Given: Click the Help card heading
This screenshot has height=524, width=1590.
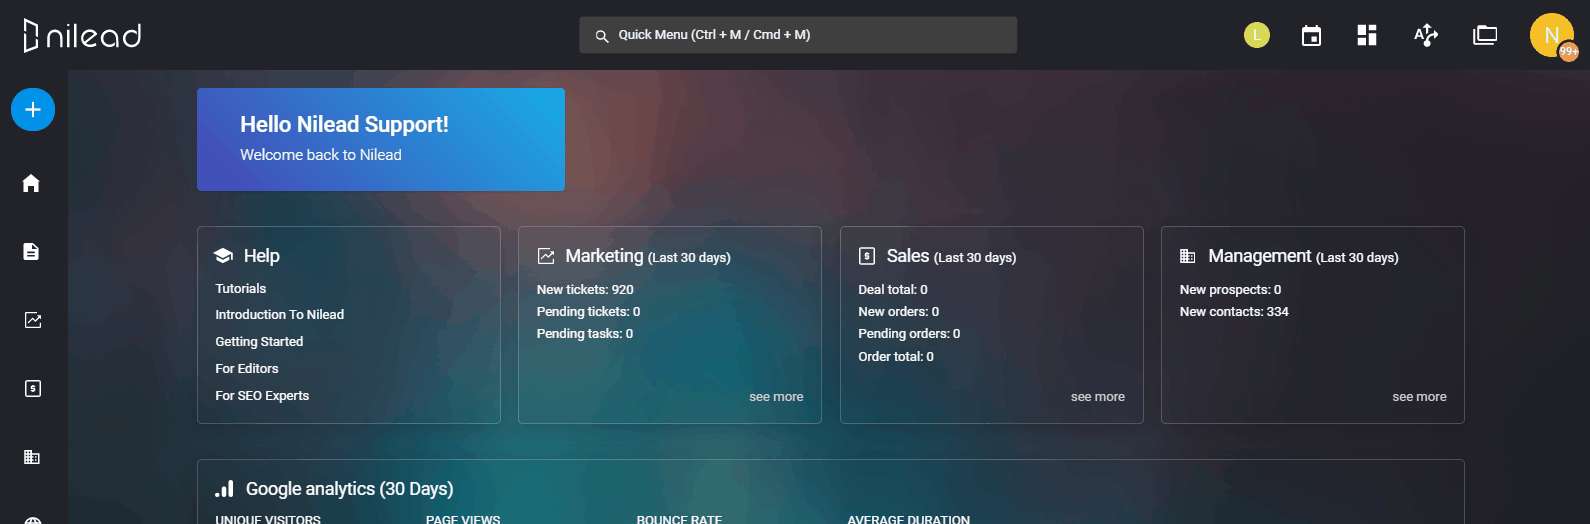Looking at the screenshot, I should tap(262, 256).
